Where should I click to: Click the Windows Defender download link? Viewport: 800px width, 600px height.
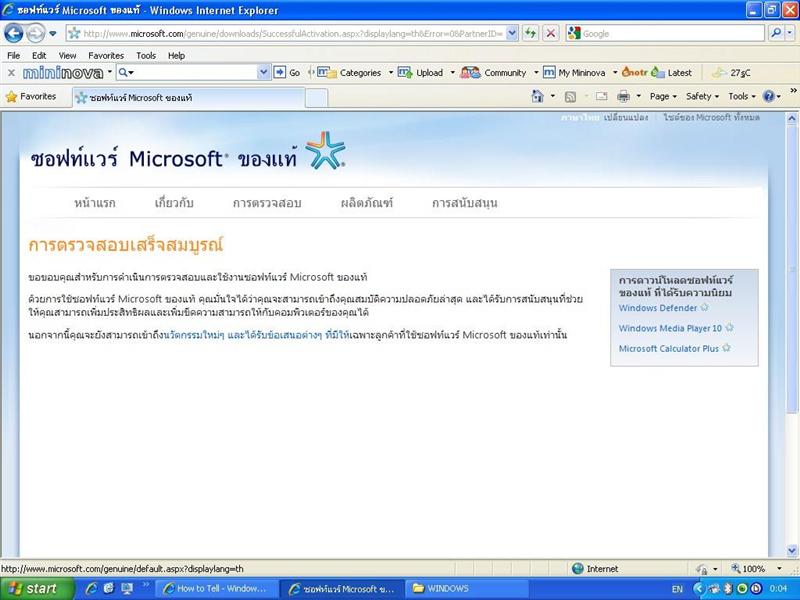pyautogui.click(x=658, y=308)
